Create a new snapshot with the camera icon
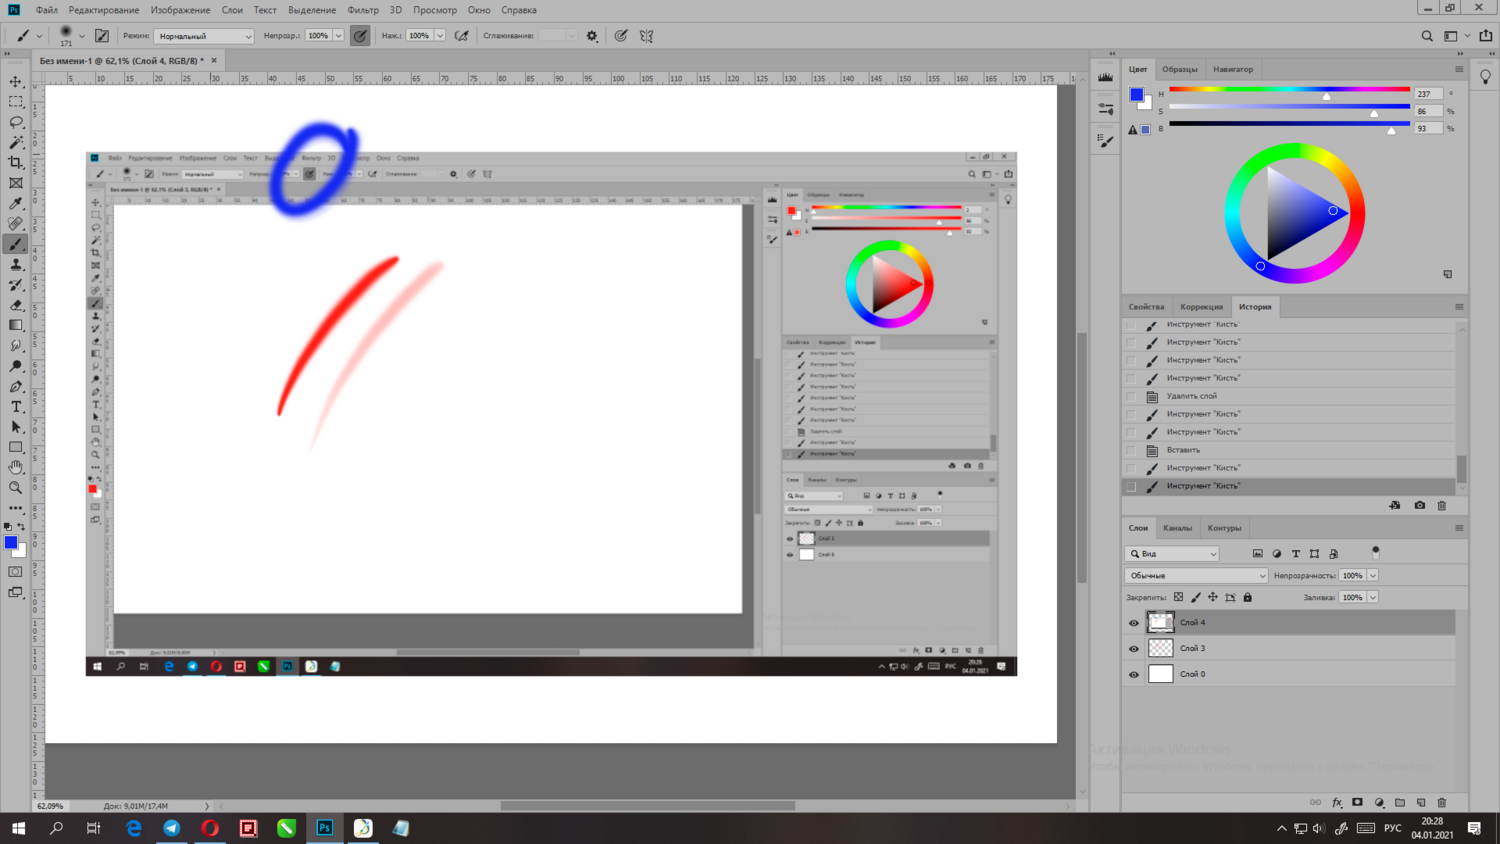 (1420, 505)
